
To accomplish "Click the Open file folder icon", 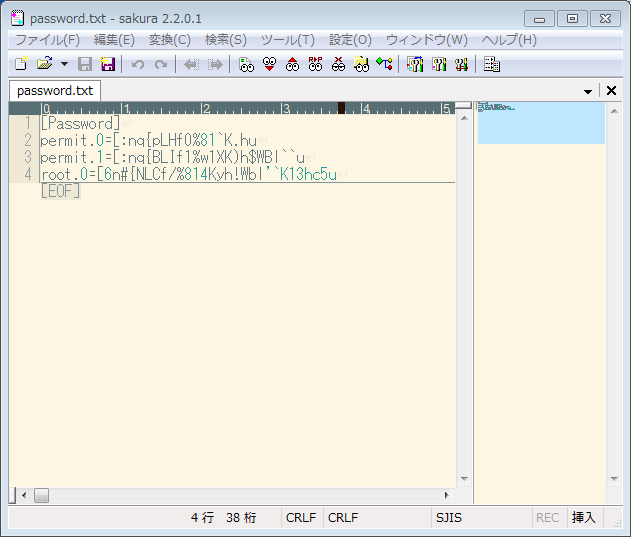I will [x=44, y=65].
